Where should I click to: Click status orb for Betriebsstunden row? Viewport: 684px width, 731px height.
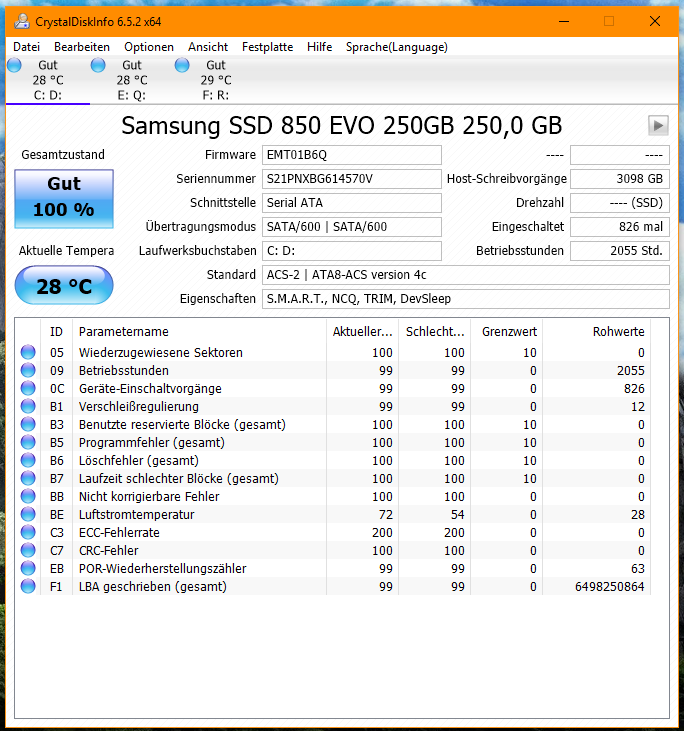coord(28,371)
